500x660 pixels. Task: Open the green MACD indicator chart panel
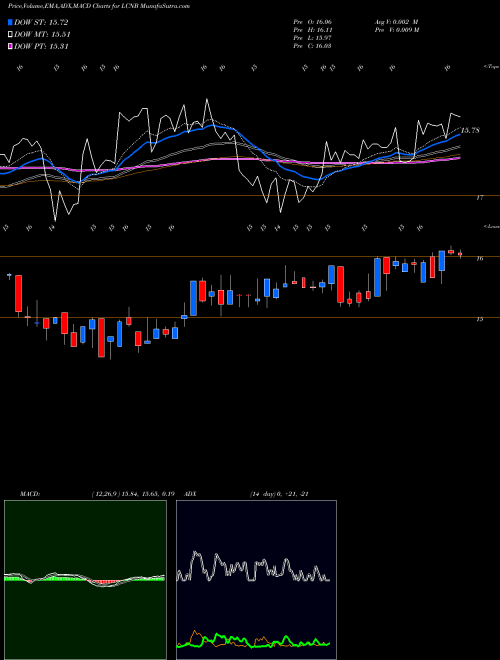(85, 580)
